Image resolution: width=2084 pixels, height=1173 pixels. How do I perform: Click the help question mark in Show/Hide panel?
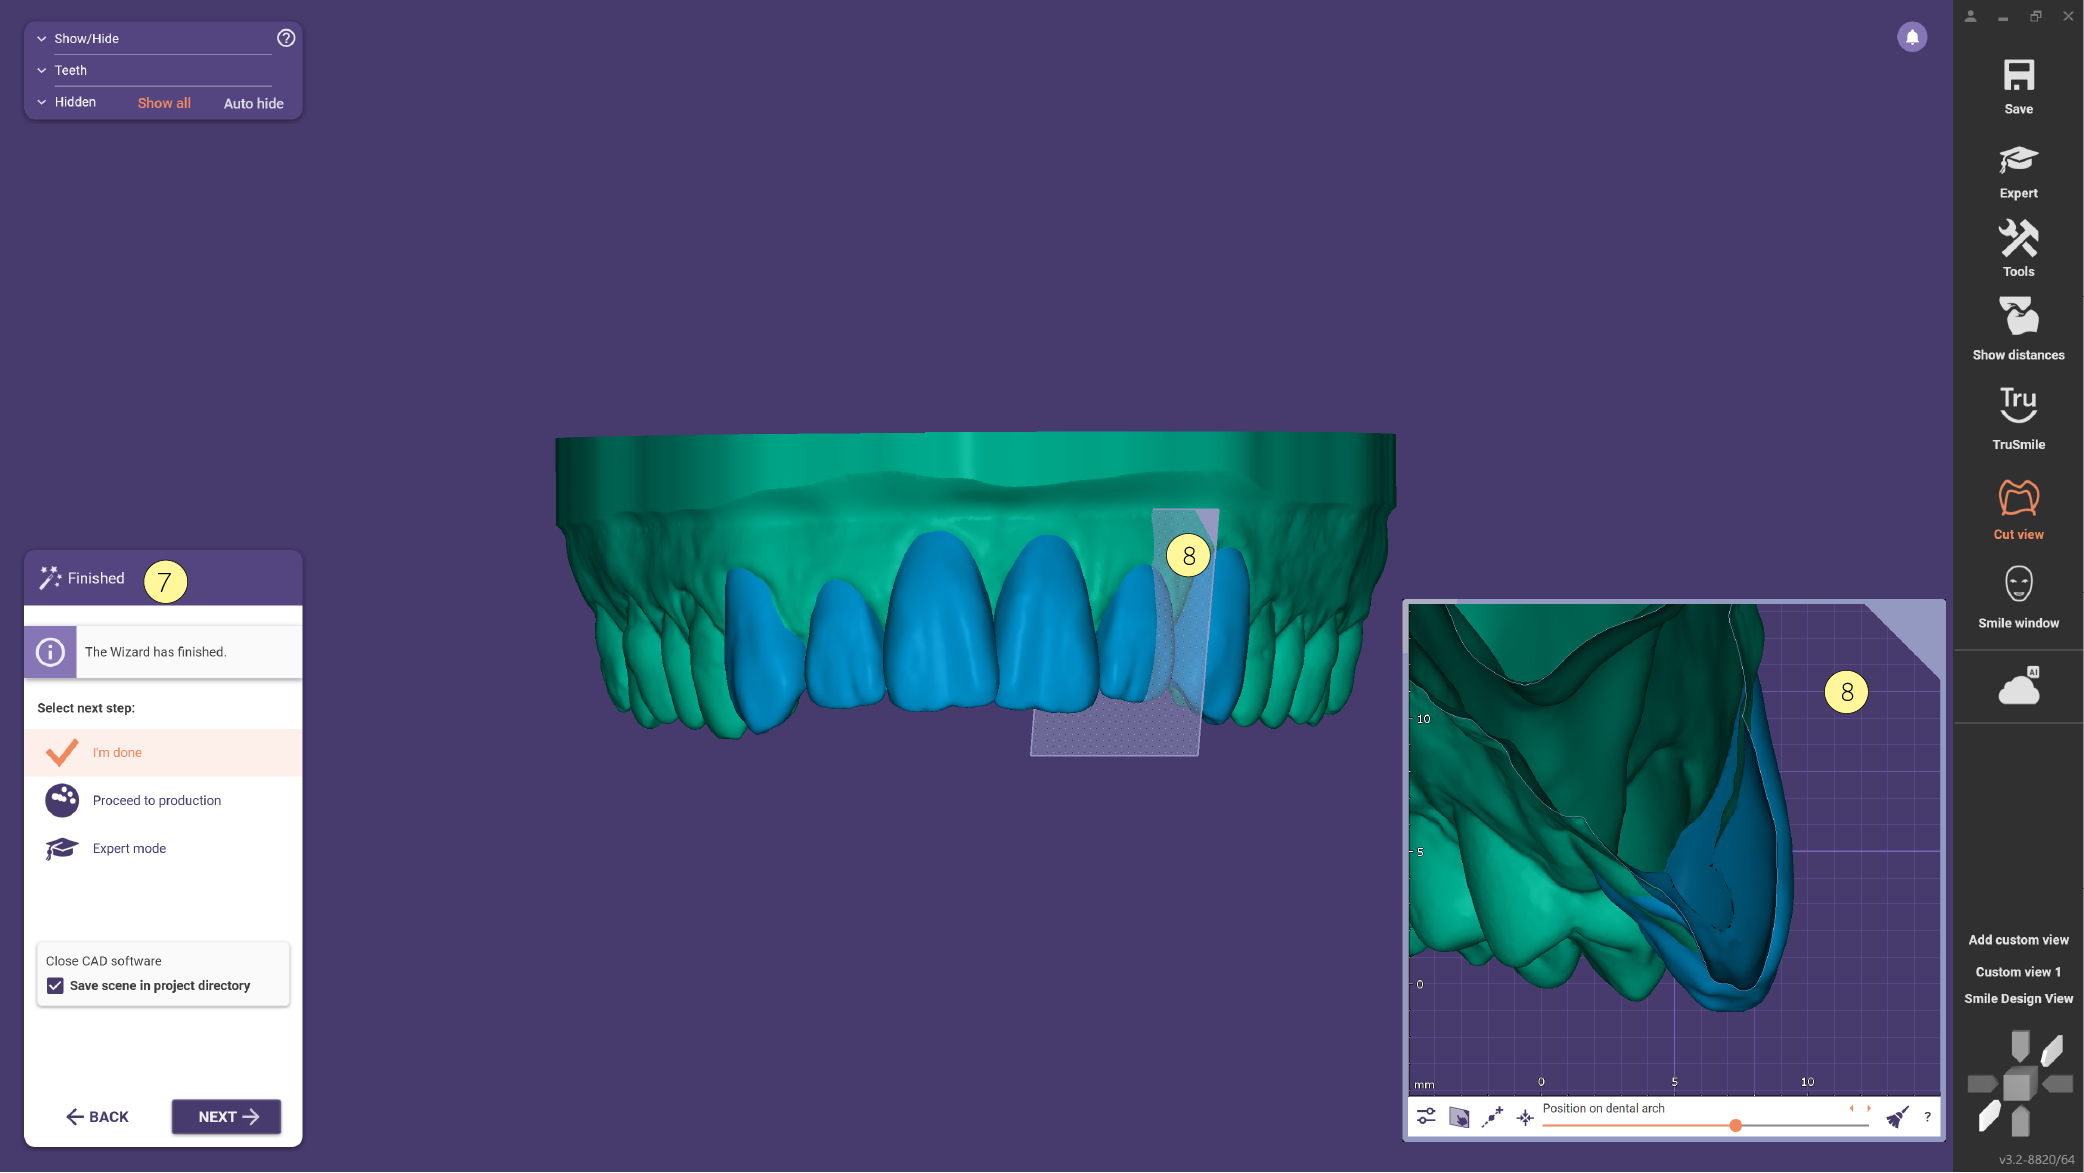(x=286, y=38)
